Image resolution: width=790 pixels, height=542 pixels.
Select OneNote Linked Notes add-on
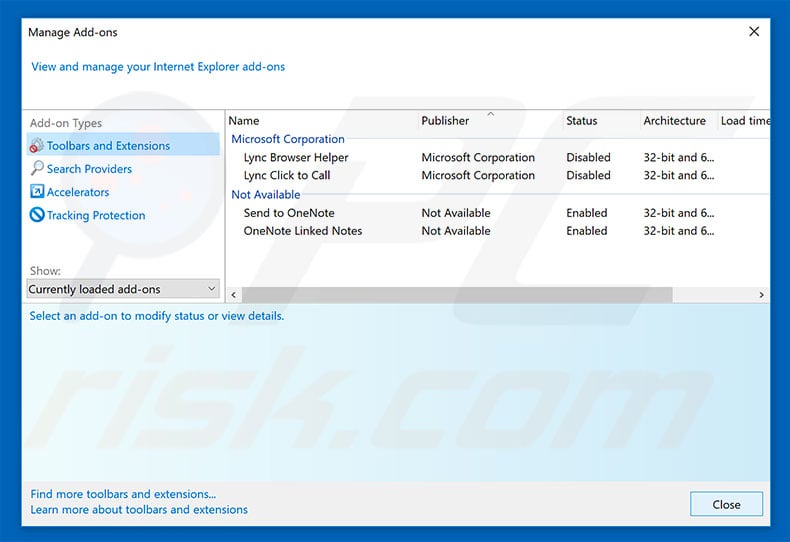coord(303,231)
